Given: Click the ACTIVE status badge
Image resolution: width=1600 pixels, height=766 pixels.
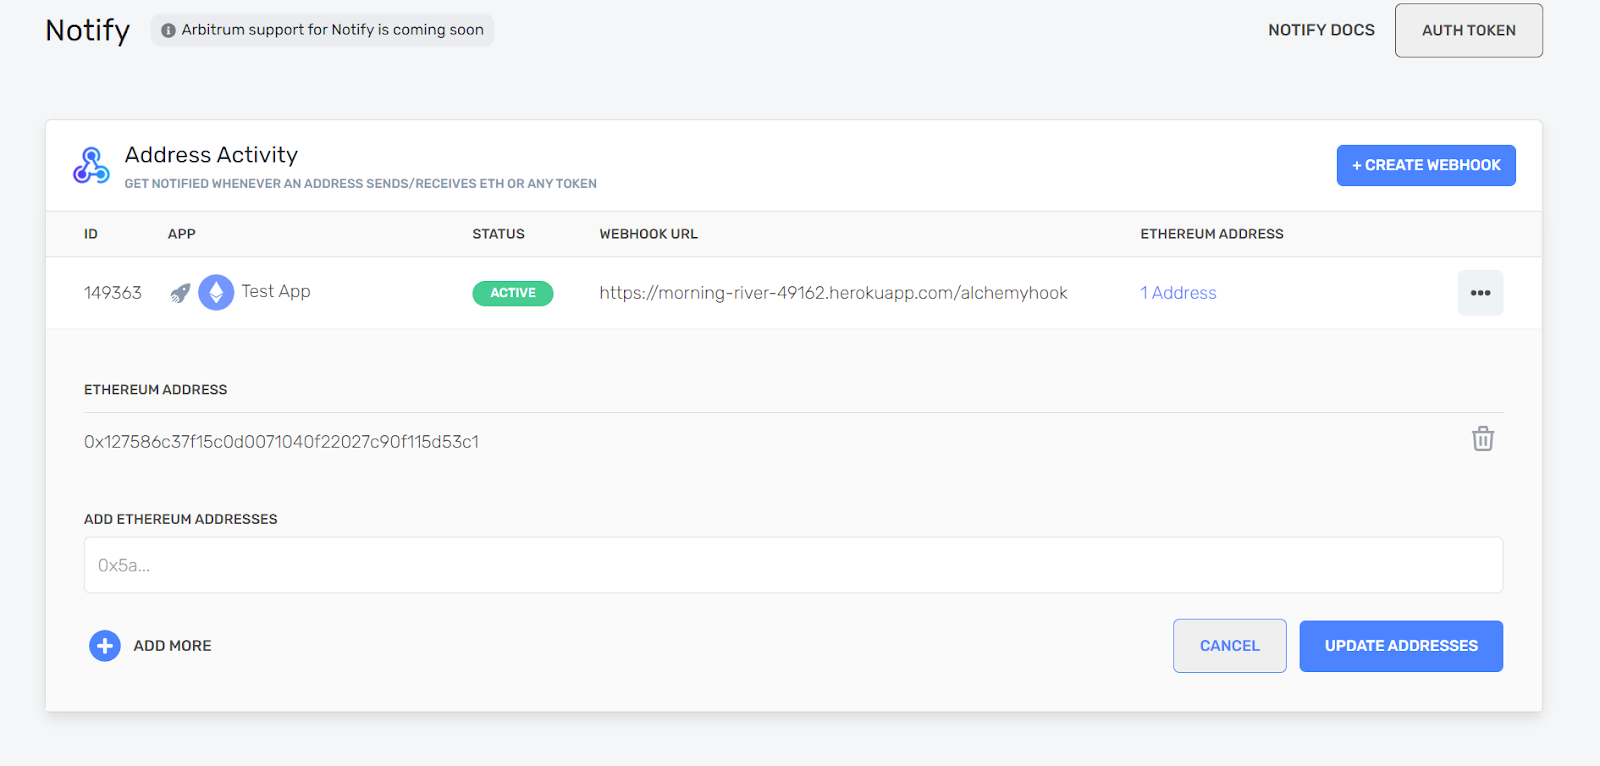Looking at the screenshot, I should tap(513, 293).
